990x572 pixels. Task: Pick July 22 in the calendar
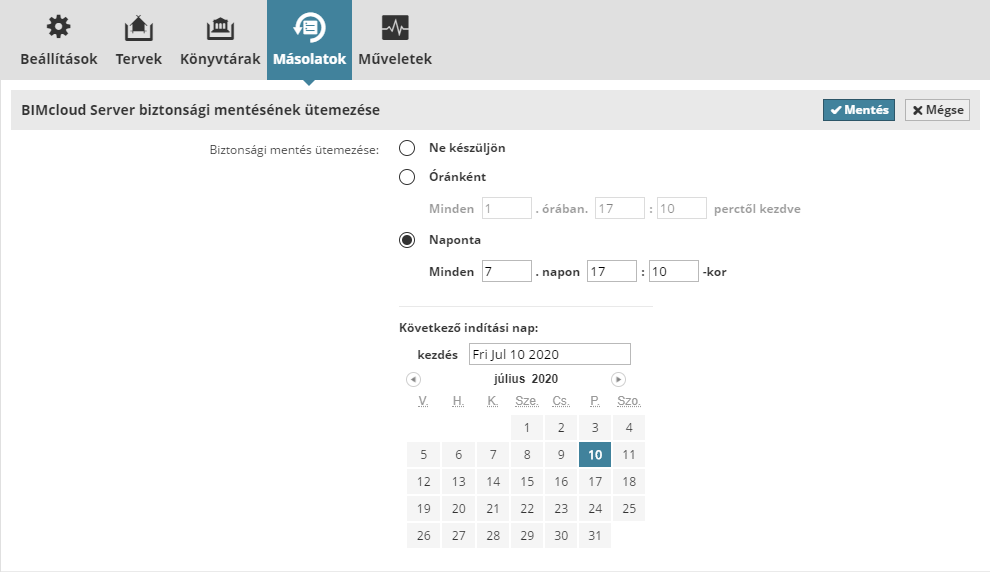[x=527, y=509]
